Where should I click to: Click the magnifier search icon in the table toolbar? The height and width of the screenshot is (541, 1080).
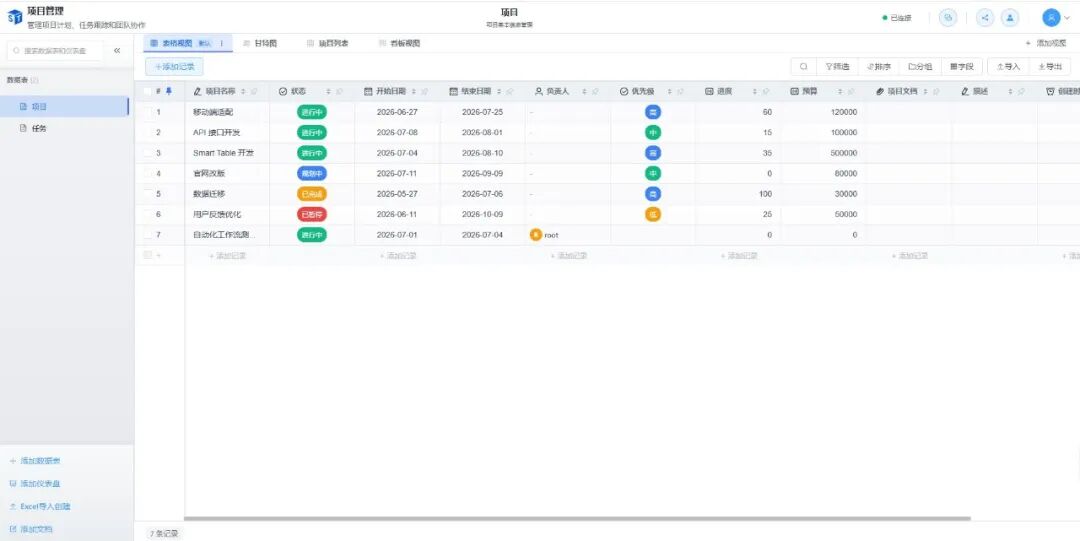pos(803,67)
